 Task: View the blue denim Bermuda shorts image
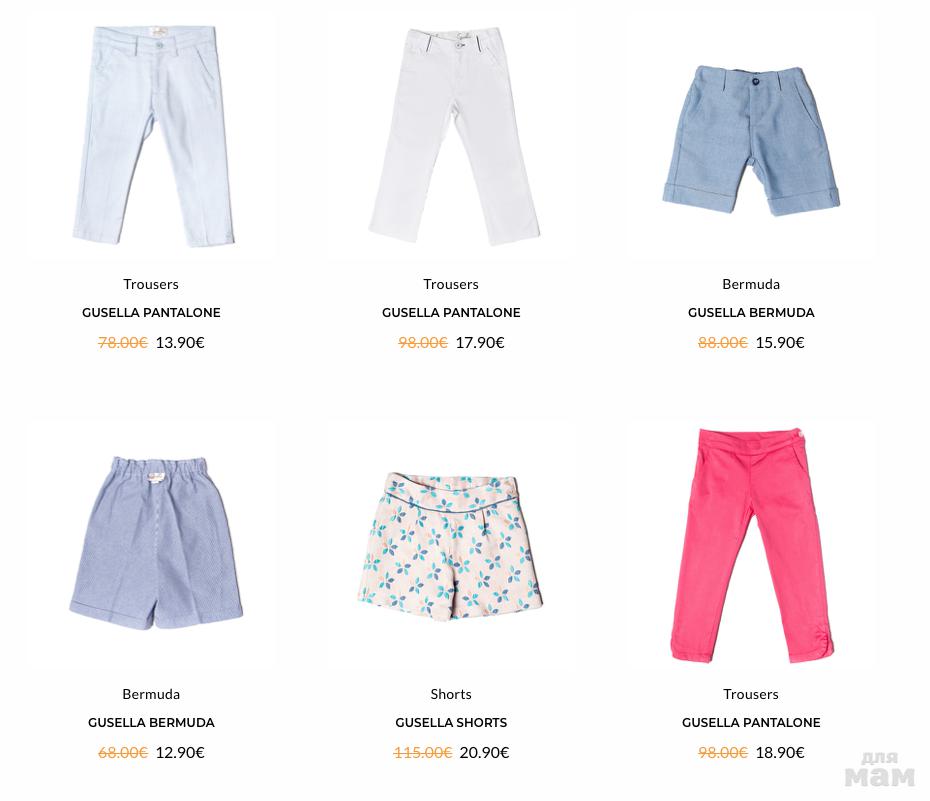pyautogui.click(x=751, y=141)
